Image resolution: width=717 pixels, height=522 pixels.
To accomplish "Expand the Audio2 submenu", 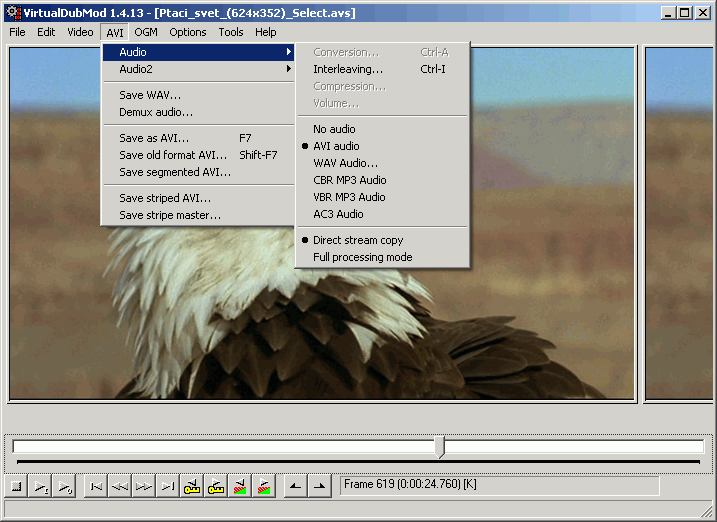I will point(198,69).
